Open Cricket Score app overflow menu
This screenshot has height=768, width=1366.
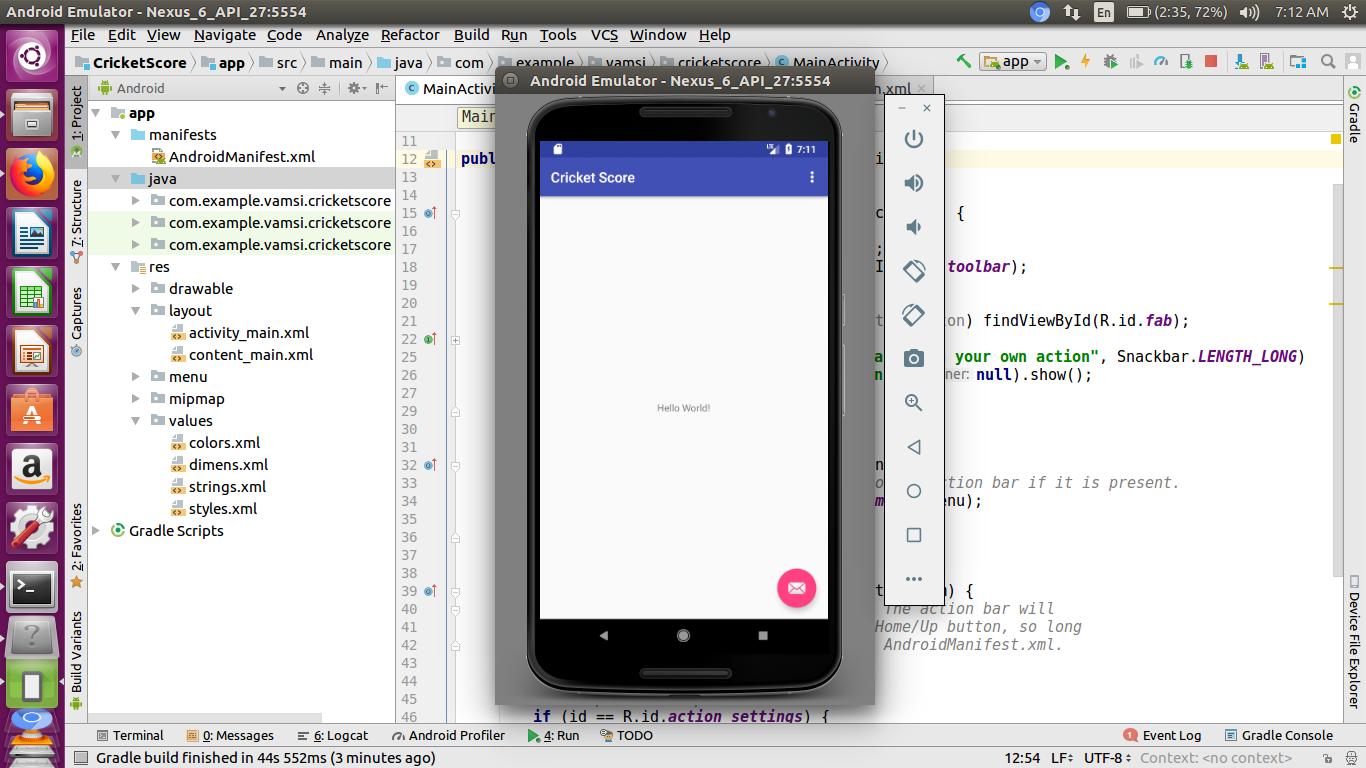812,177
